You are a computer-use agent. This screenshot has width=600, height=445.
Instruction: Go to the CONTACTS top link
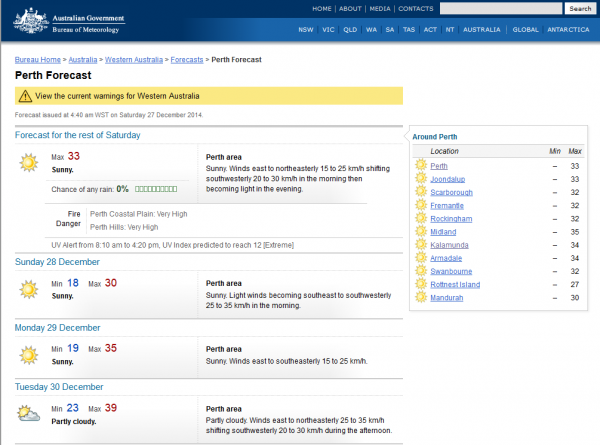click(x=416, y=8)
